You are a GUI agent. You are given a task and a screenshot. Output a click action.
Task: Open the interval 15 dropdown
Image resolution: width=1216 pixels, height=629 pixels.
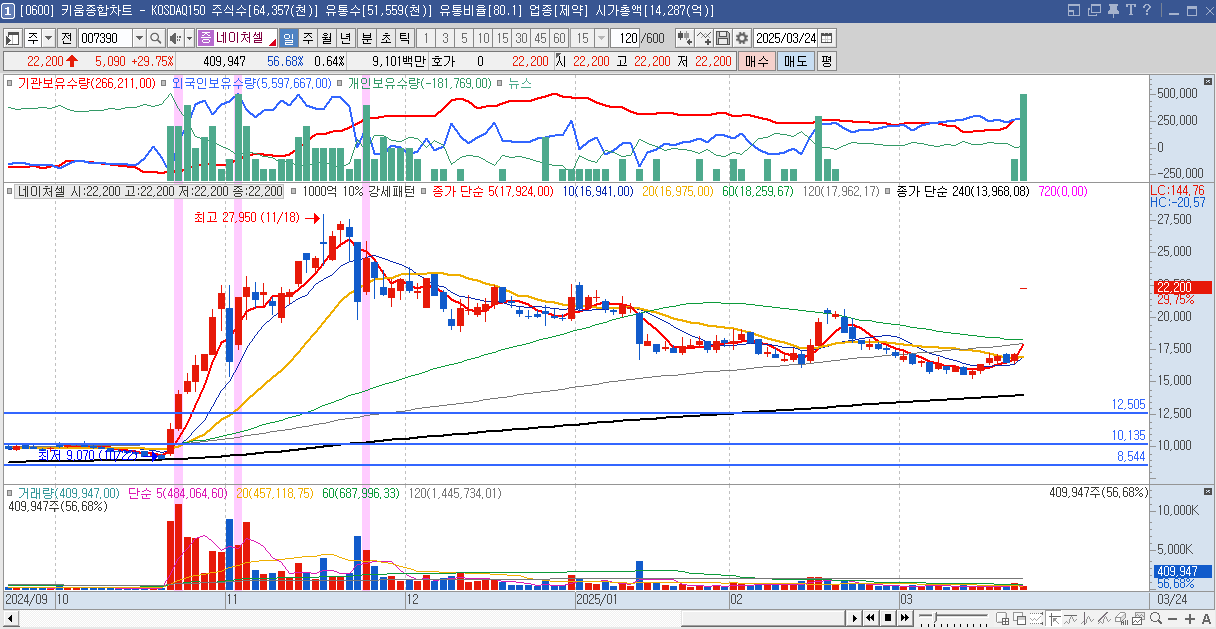(x=601, y=38)
